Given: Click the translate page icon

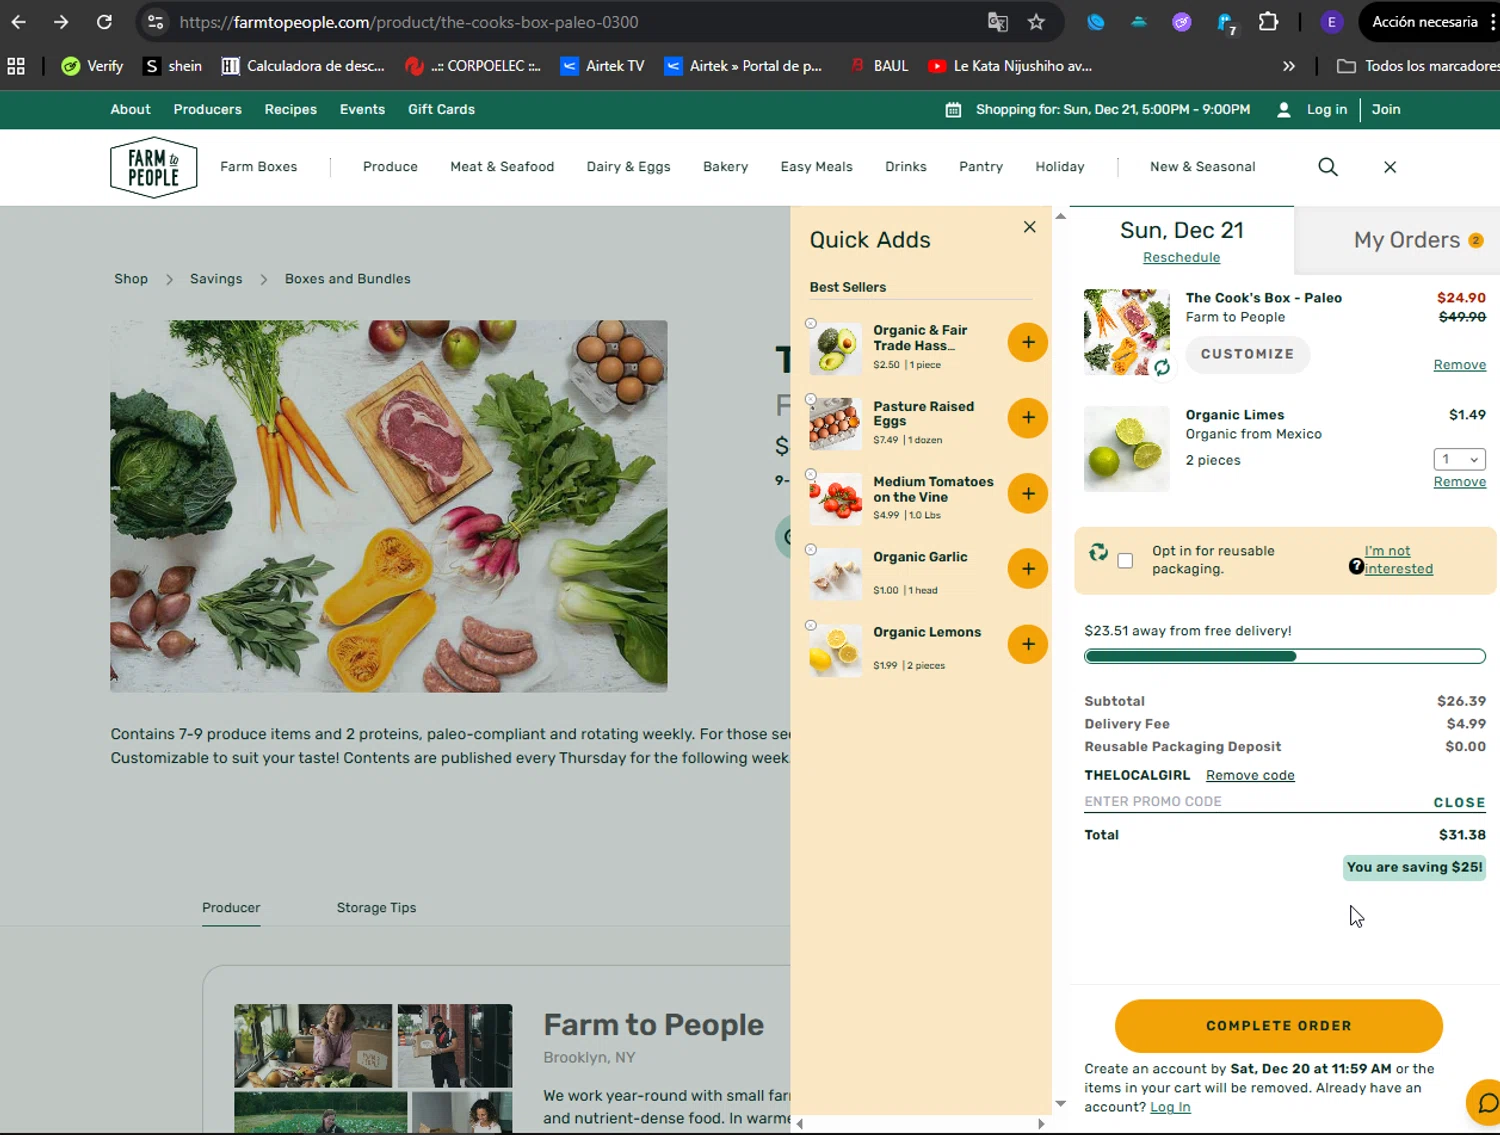Looking at the screenshot, I should point(997,22).
